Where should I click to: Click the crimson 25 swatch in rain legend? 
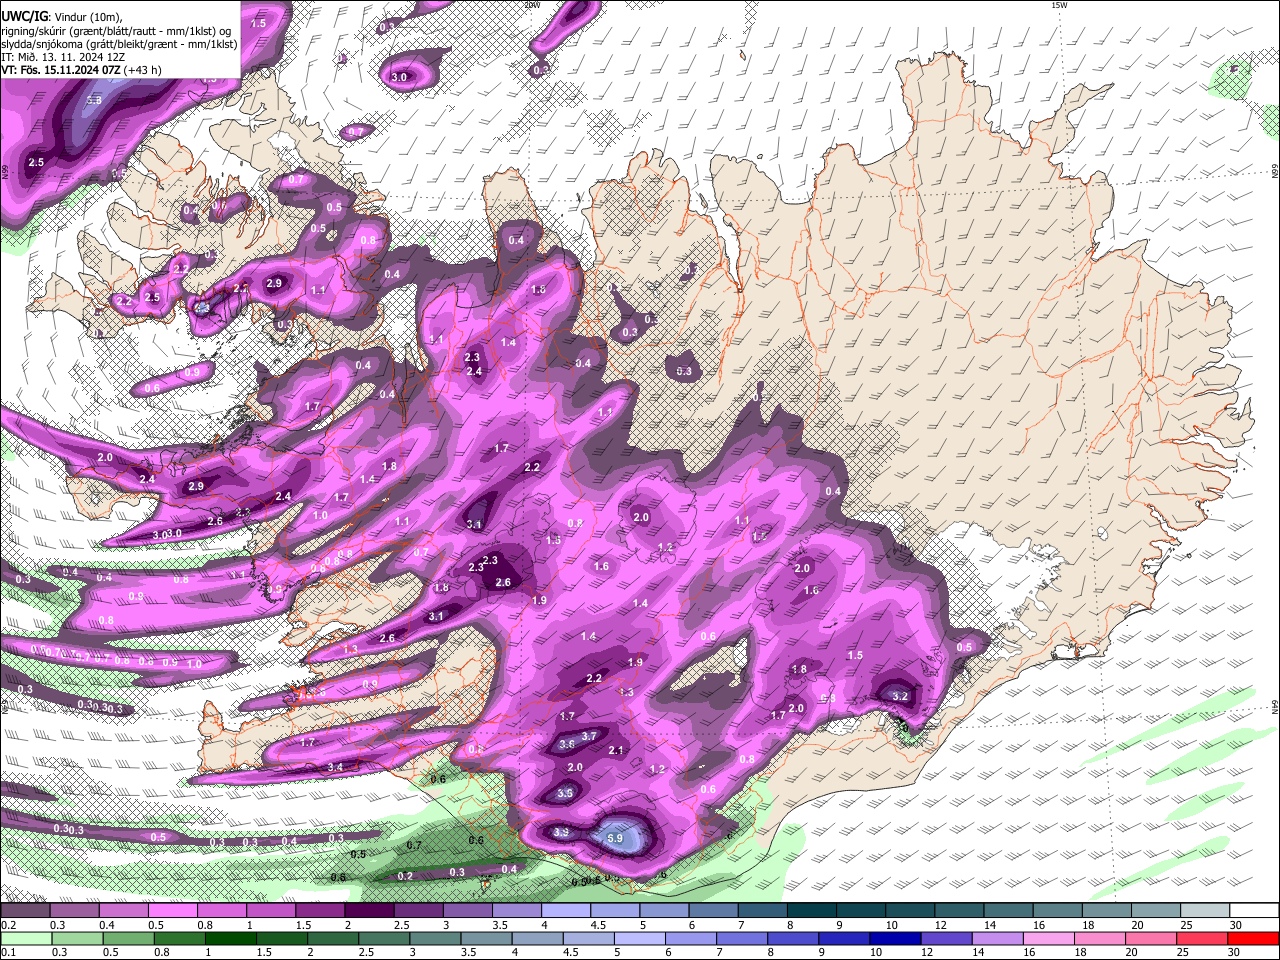[1201, 938]
